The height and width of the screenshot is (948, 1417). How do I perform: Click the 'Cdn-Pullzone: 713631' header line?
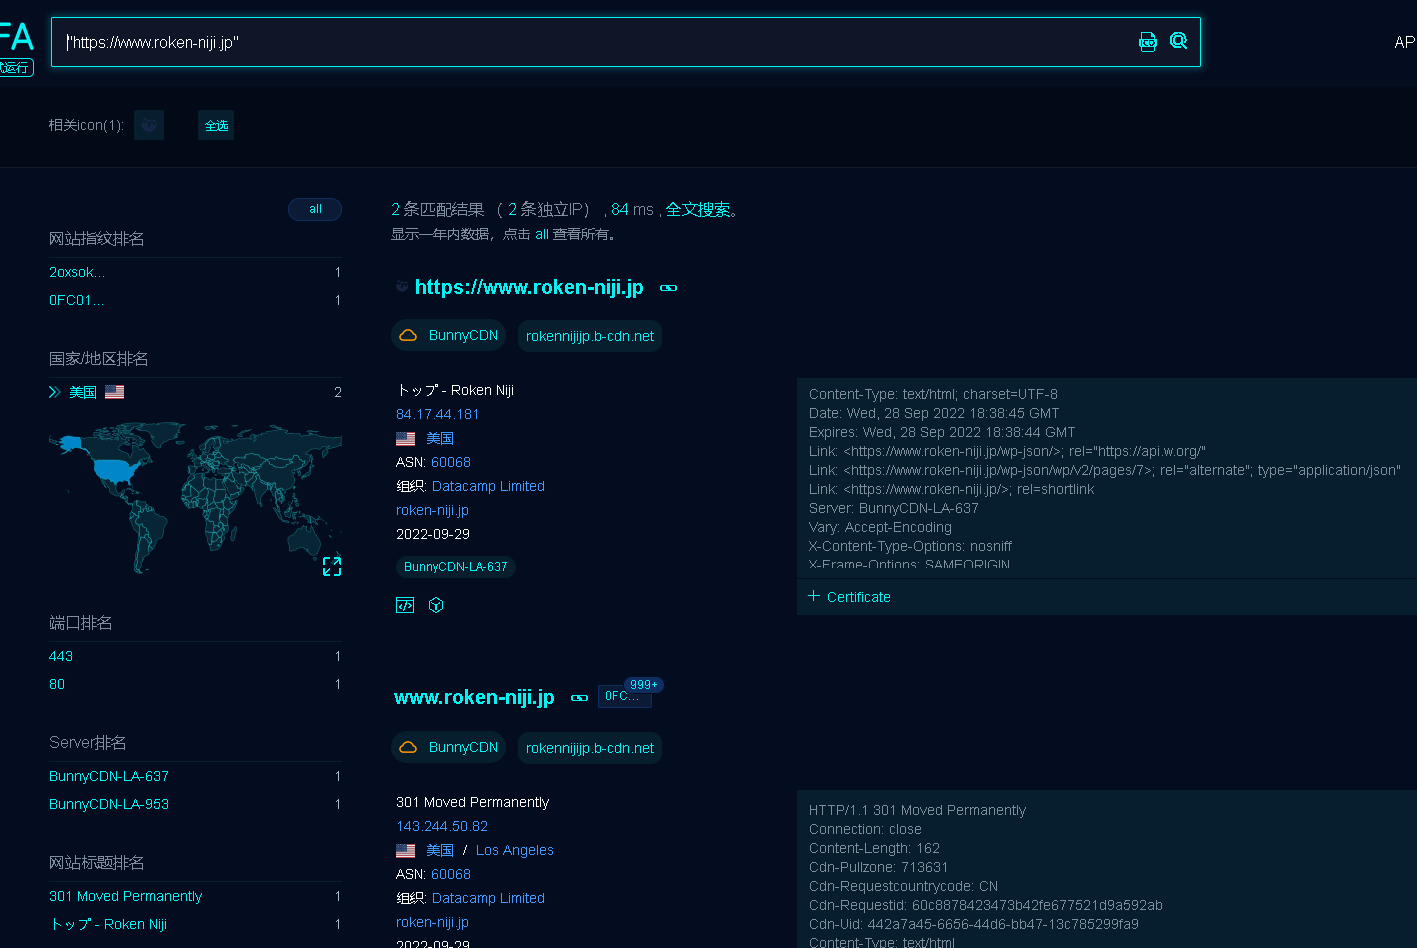pyautogui.click(x=878, y=867)
